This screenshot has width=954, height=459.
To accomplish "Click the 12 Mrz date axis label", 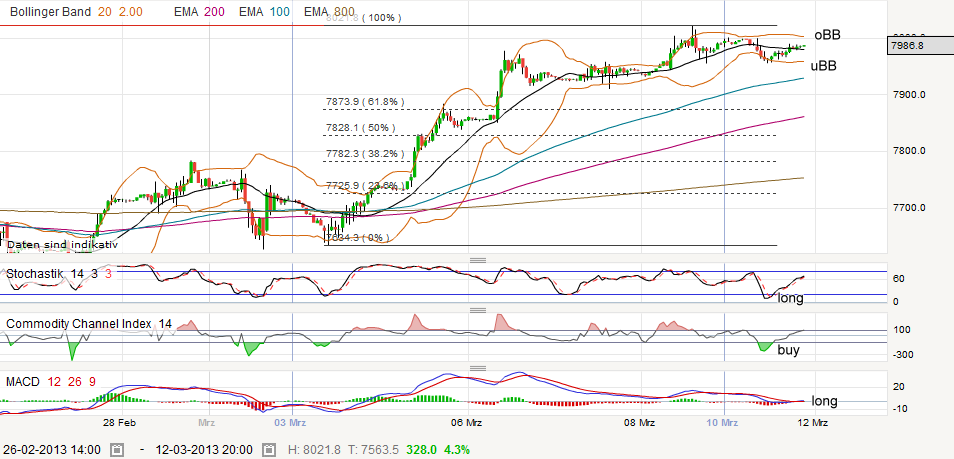I will (x=812, y=422).
